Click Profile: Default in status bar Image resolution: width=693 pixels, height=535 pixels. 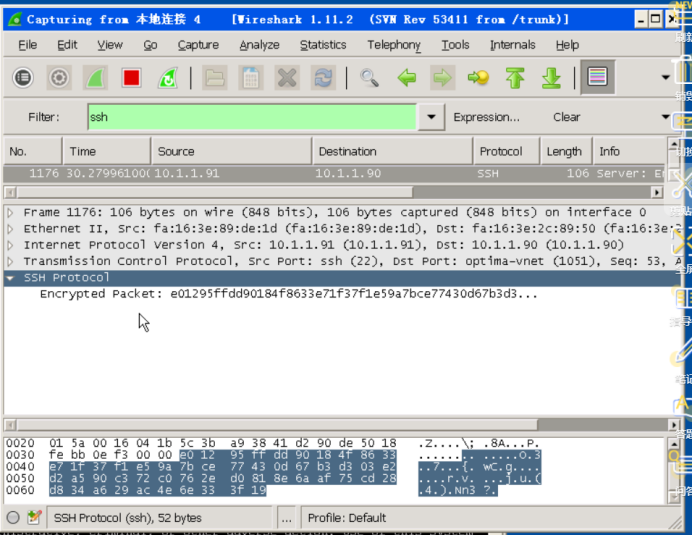pyautogui.click(x=347, y=518)
